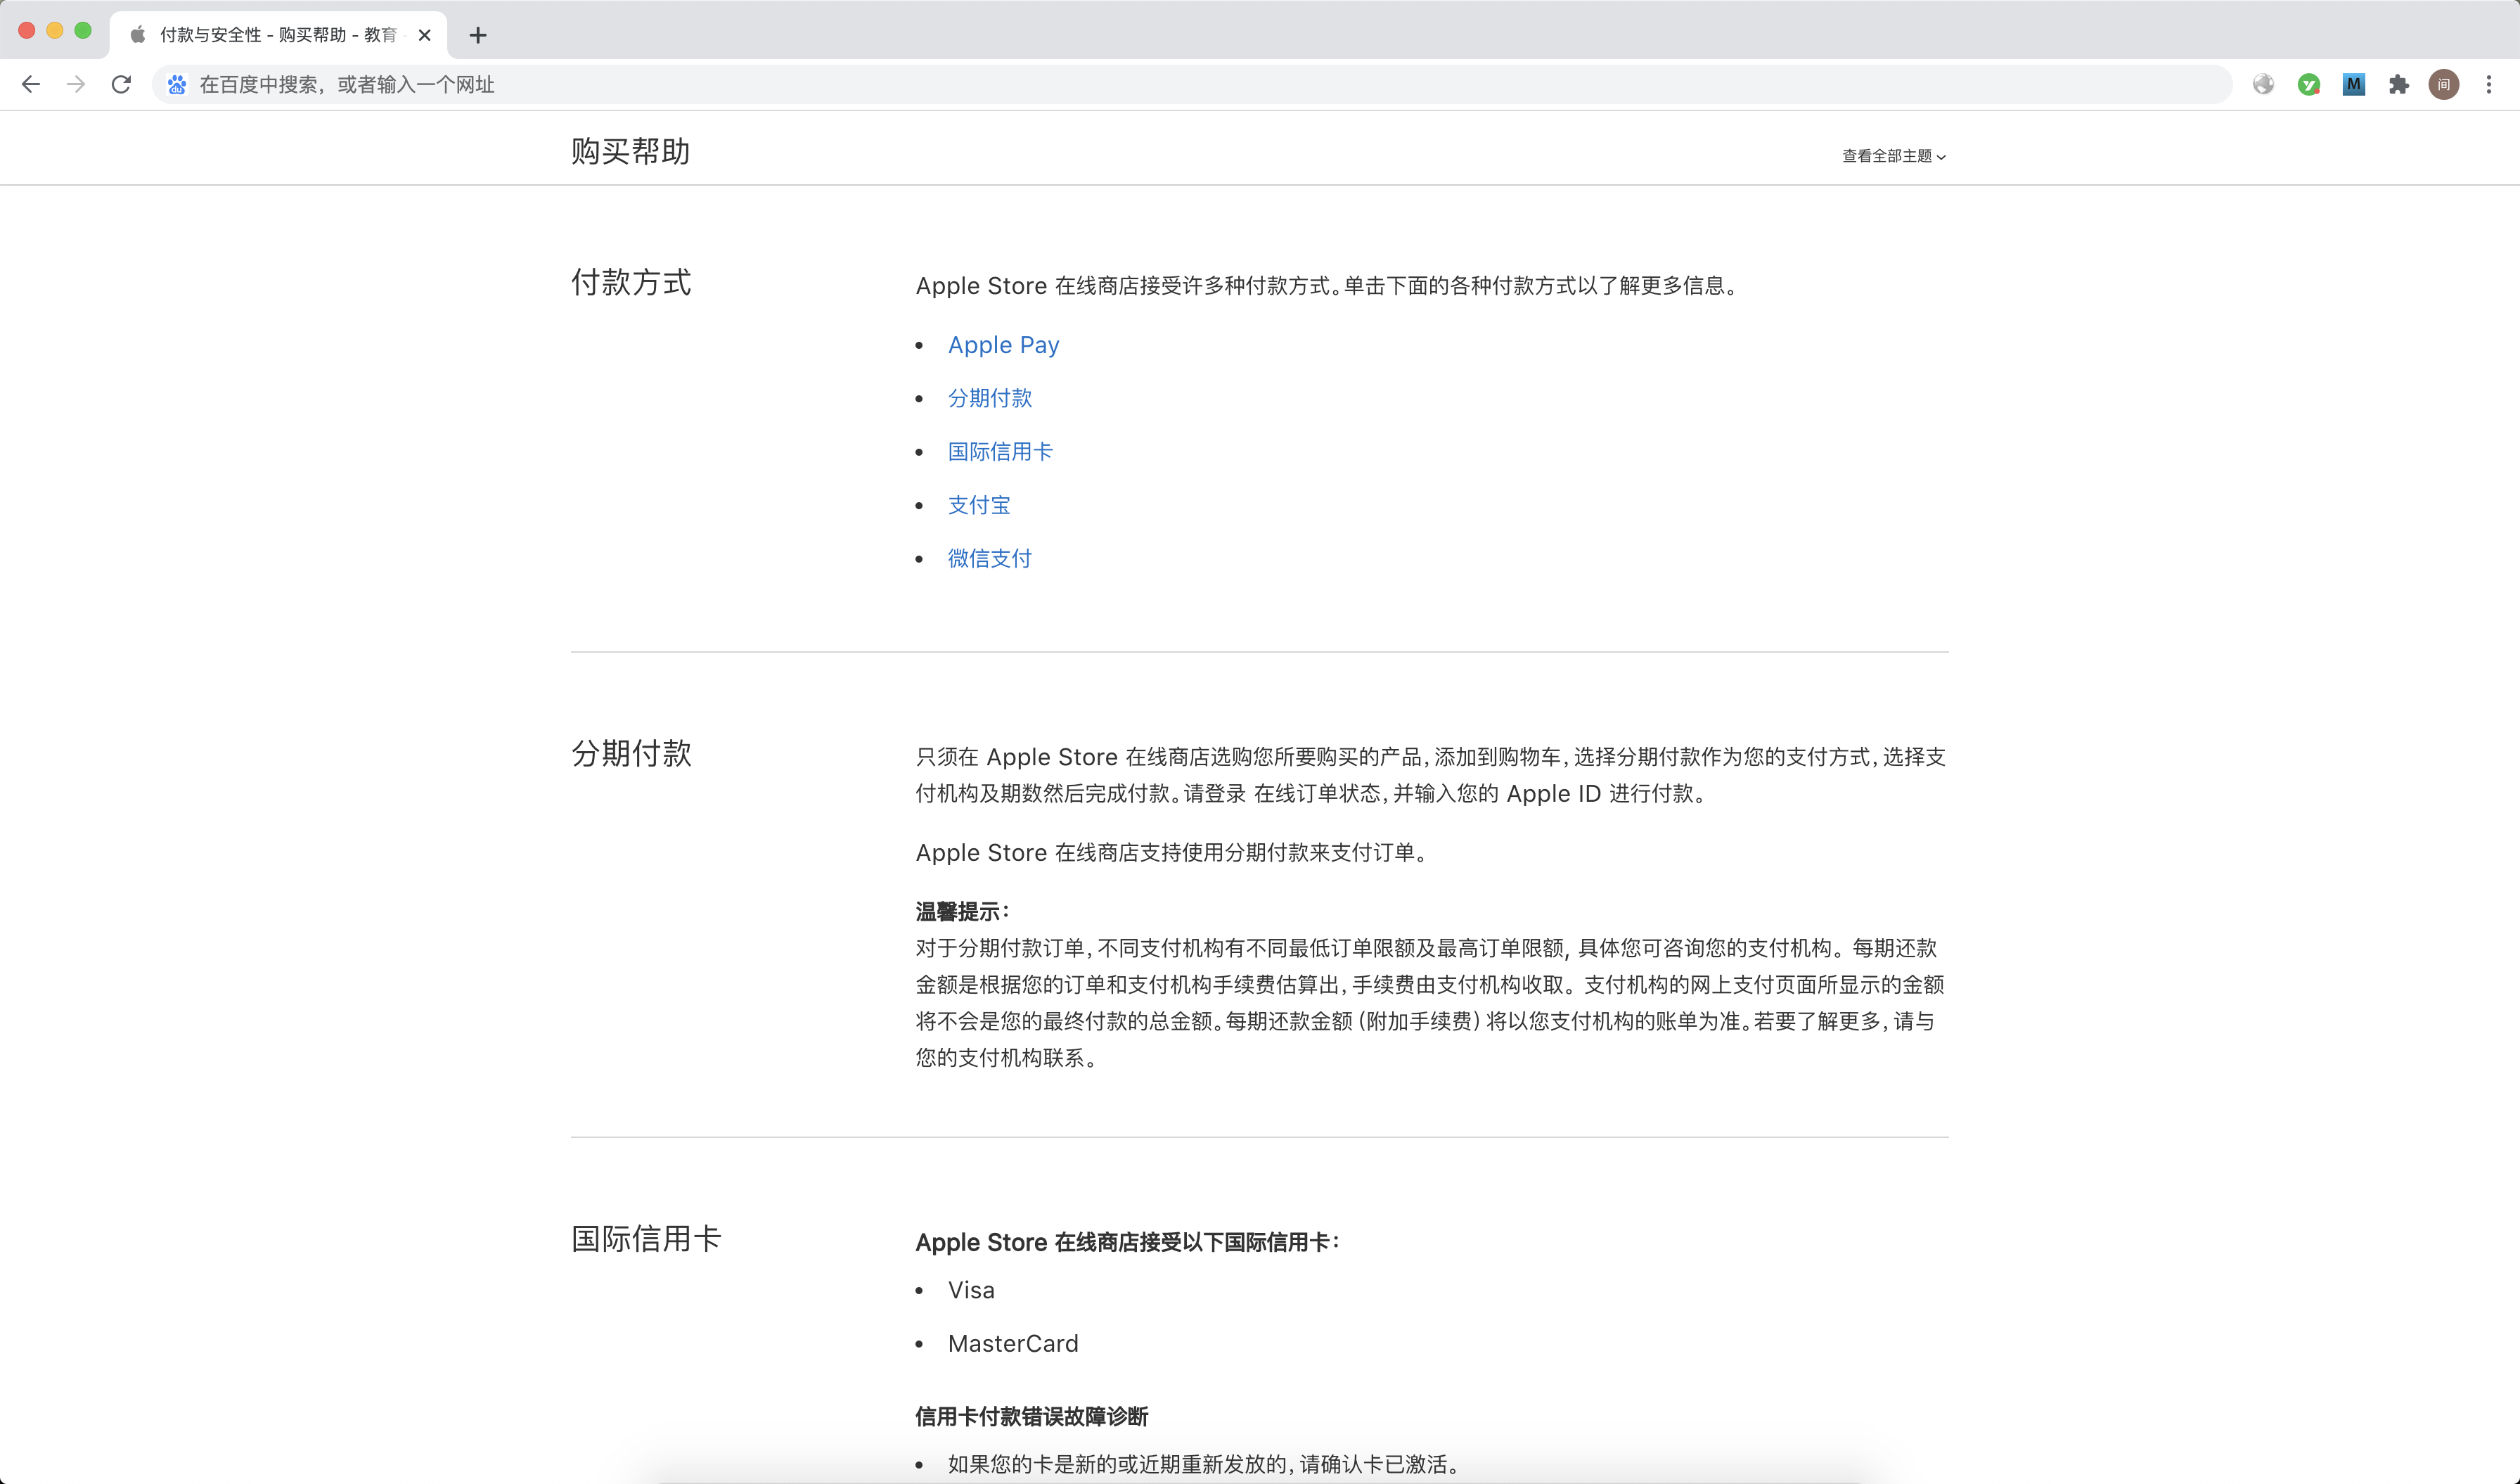Image resolution: width=2520 pixels, height=1484 pixels.
Task: Open the green checkmark extension icon
Action: (x=2309, y=85)
